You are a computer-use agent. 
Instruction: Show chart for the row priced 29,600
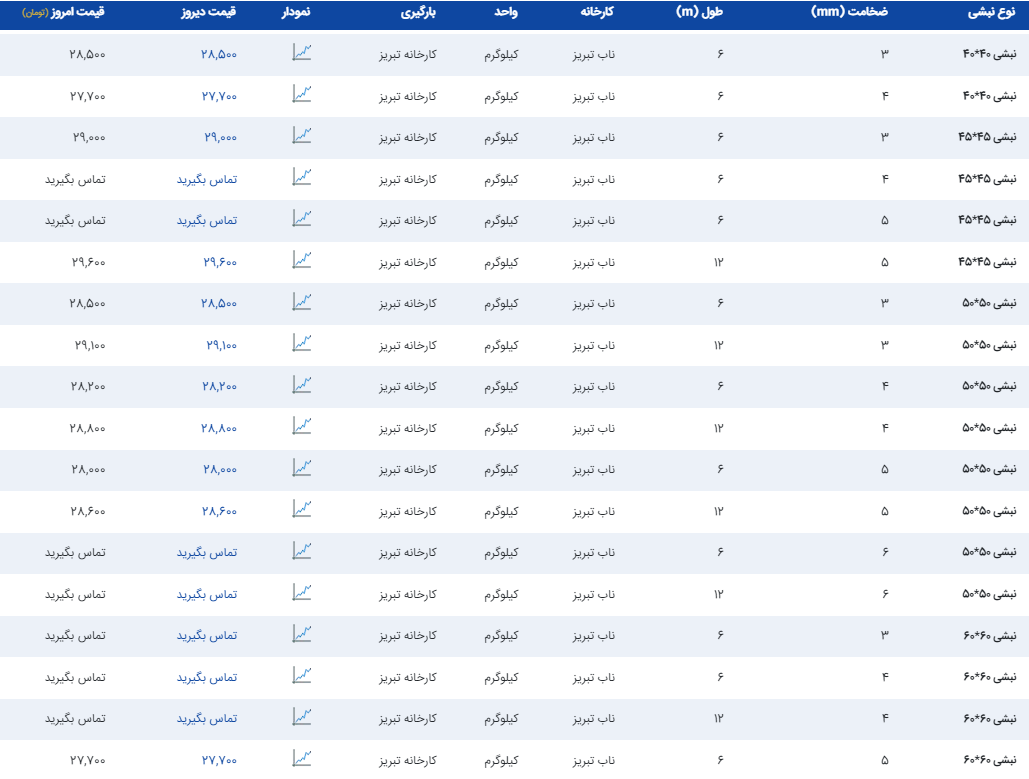(x=301, y=261)
